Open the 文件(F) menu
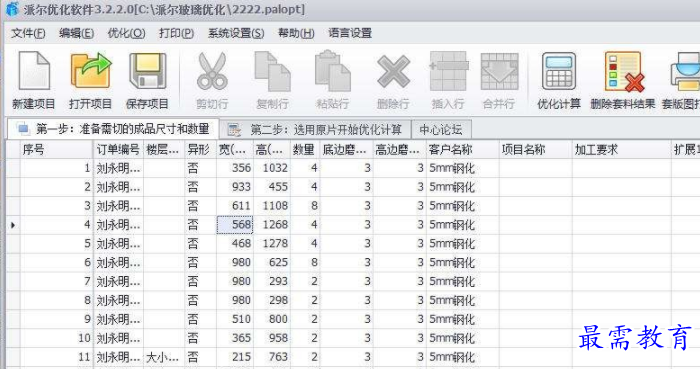Screen dimensions: 700x369 pyautogui.click(x=28, y=33)
